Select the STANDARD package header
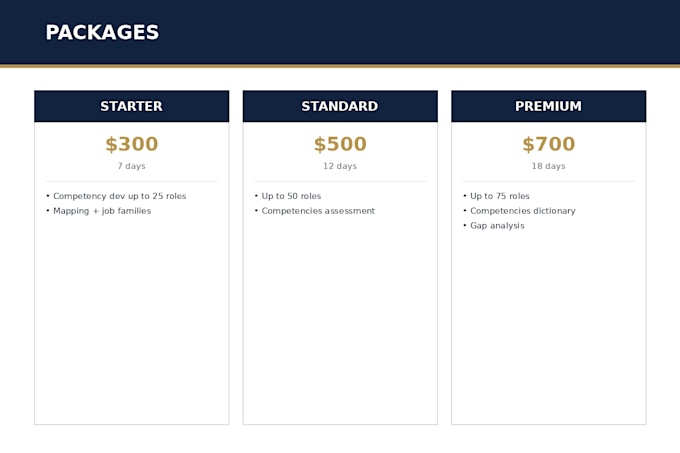 340,106
